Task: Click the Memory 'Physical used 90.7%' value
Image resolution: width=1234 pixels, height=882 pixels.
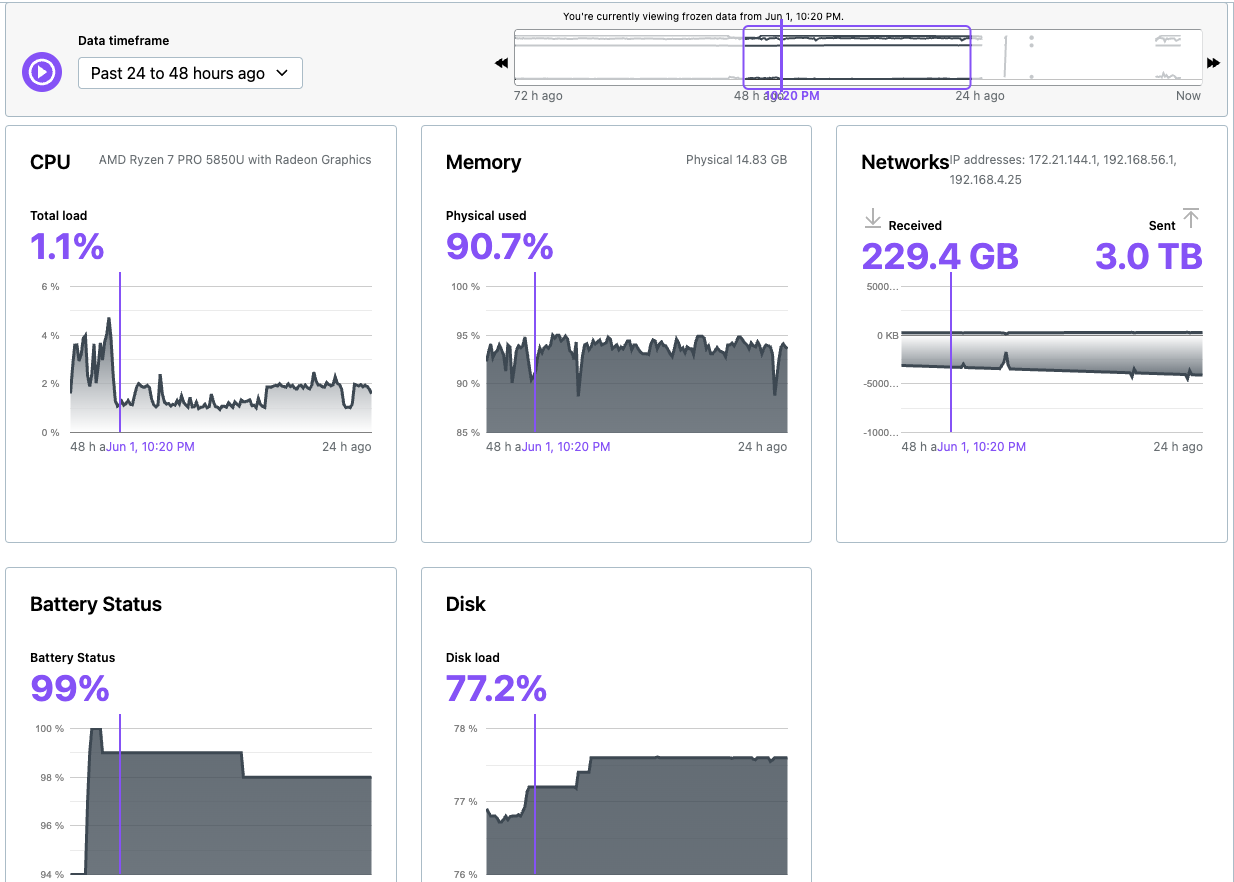Action: point(499,246)
